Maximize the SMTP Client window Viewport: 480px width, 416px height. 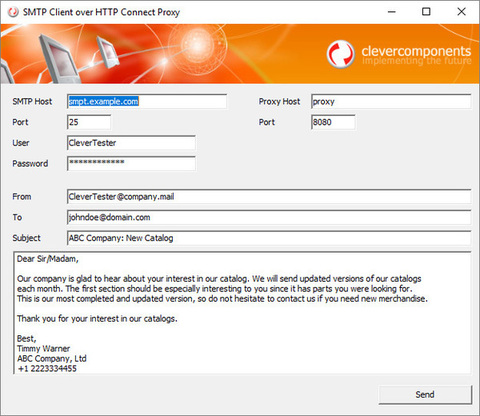(x=426, y=12)
